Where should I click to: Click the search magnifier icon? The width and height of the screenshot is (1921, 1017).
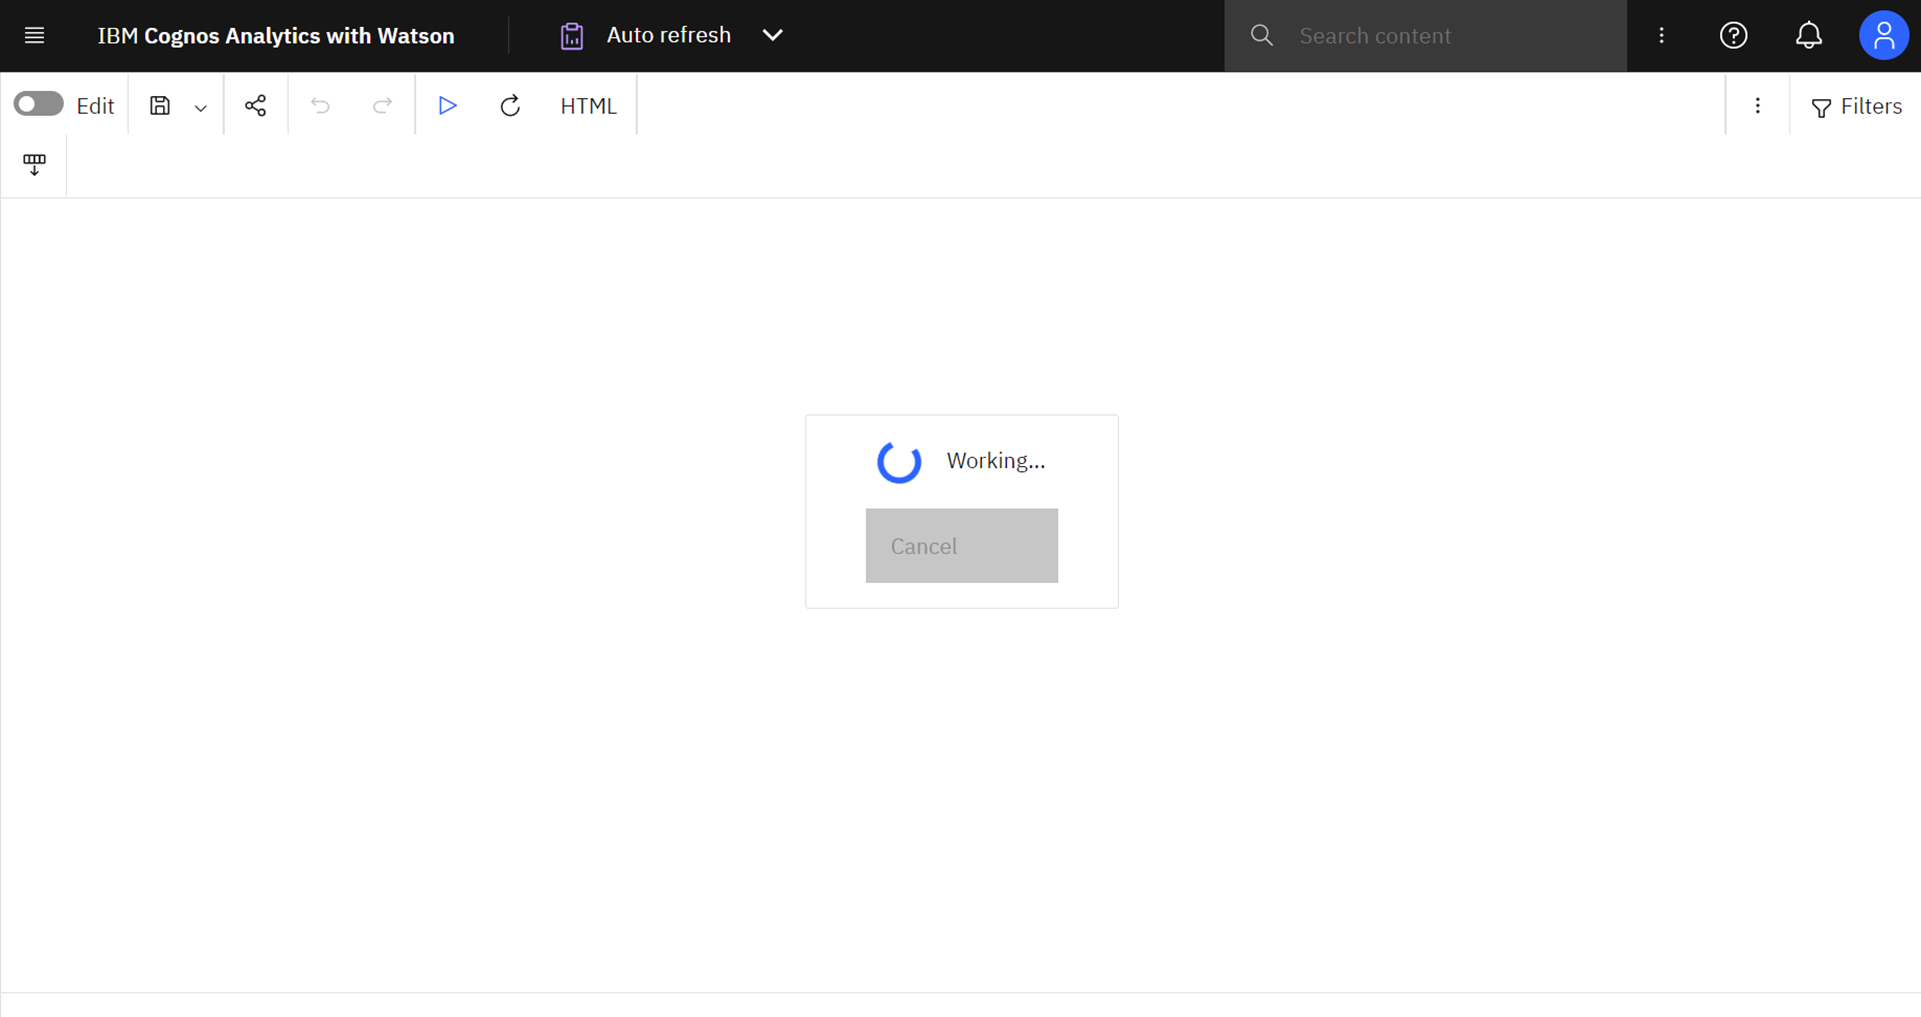click(1262, 36)
